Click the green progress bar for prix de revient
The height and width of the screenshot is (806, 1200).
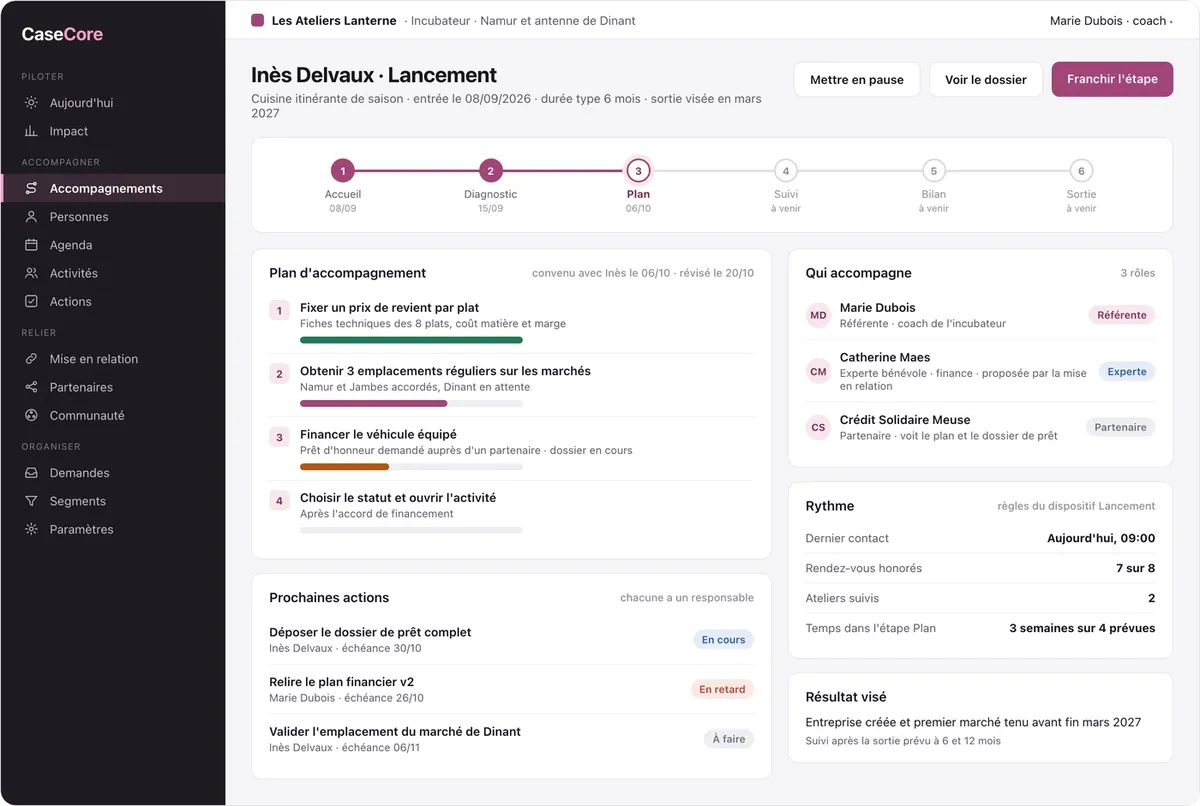pyautogui.click(x=411, y=340)
